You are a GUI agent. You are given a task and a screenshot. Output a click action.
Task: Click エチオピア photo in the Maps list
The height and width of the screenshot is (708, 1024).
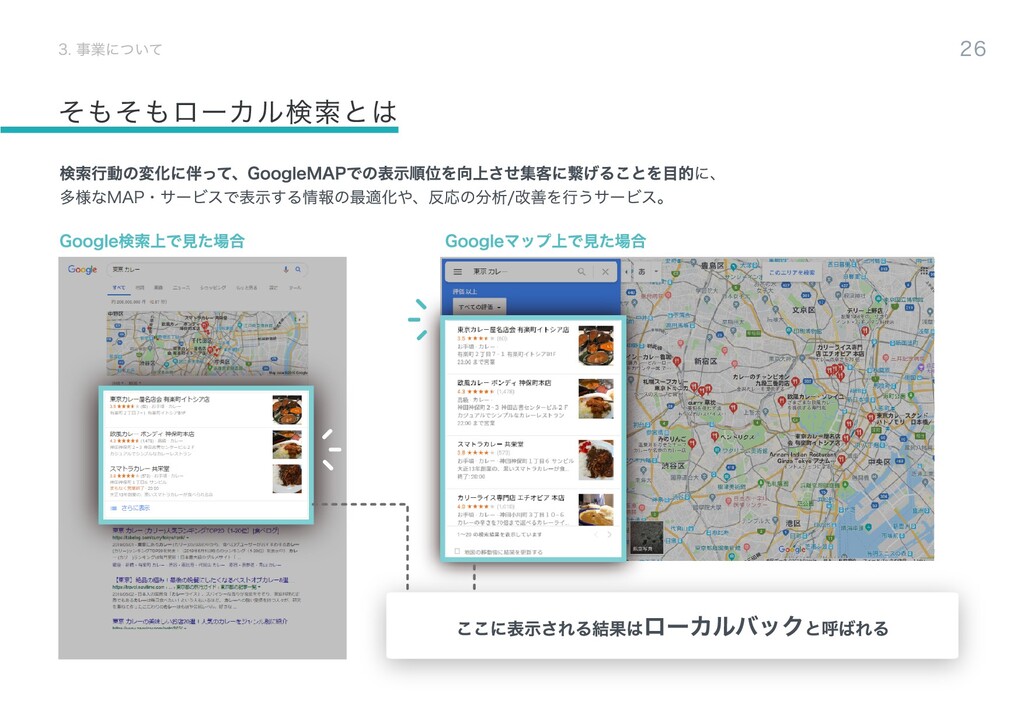[x=596, y=509]
